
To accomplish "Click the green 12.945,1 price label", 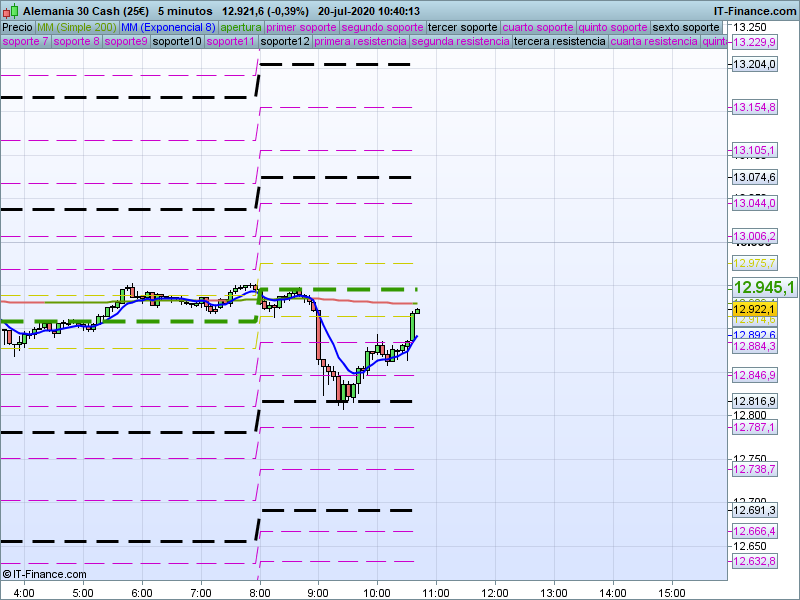I will point(764,288).
